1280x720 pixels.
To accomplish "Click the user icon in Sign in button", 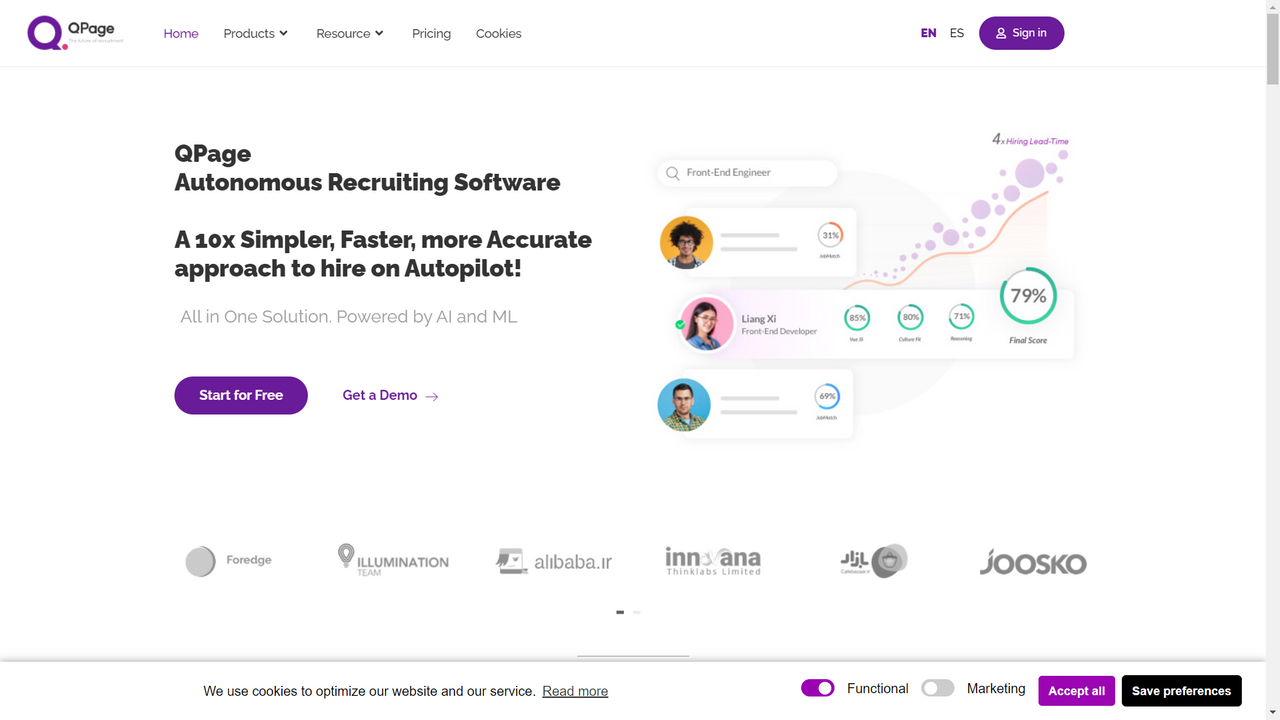I will (1001, 33).
